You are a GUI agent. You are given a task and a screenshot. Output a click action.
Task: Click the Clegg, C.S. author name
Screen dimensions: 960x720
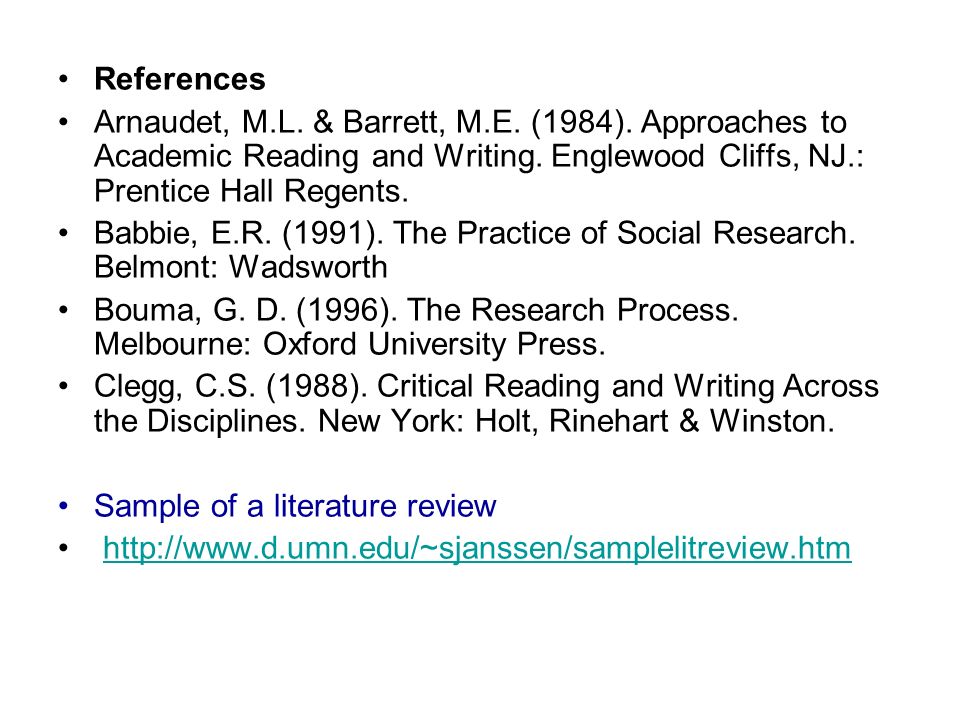(x=174, y=387)
